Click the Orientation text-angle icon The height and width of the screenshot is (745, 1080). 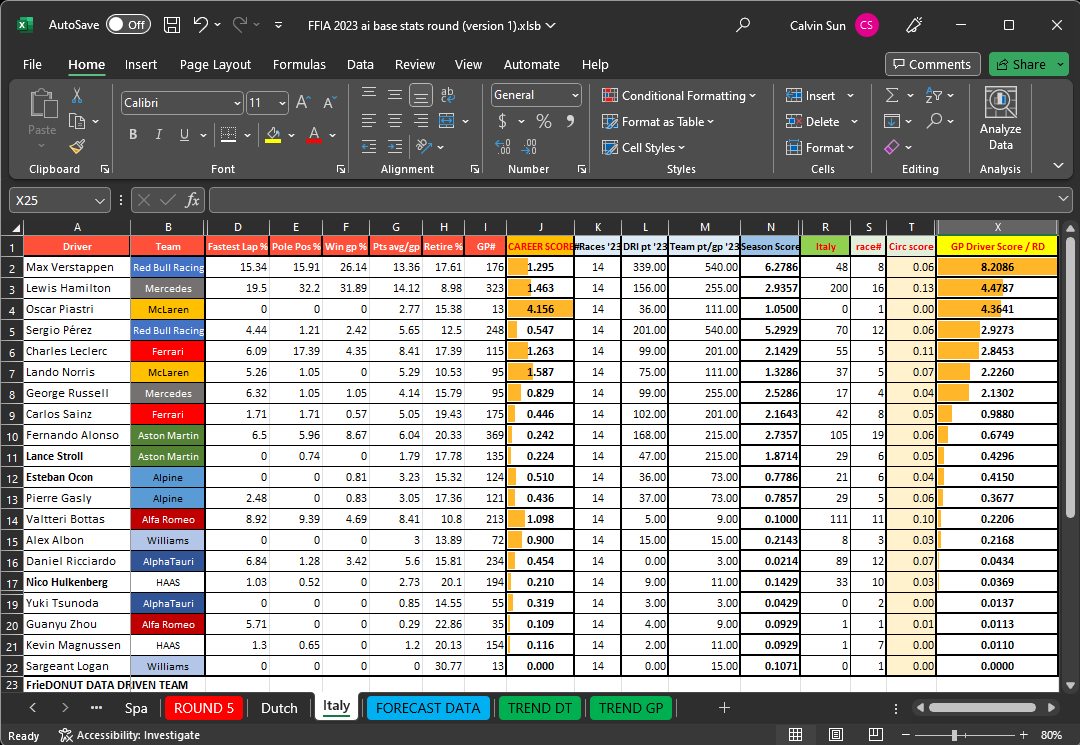coord(424,147)
